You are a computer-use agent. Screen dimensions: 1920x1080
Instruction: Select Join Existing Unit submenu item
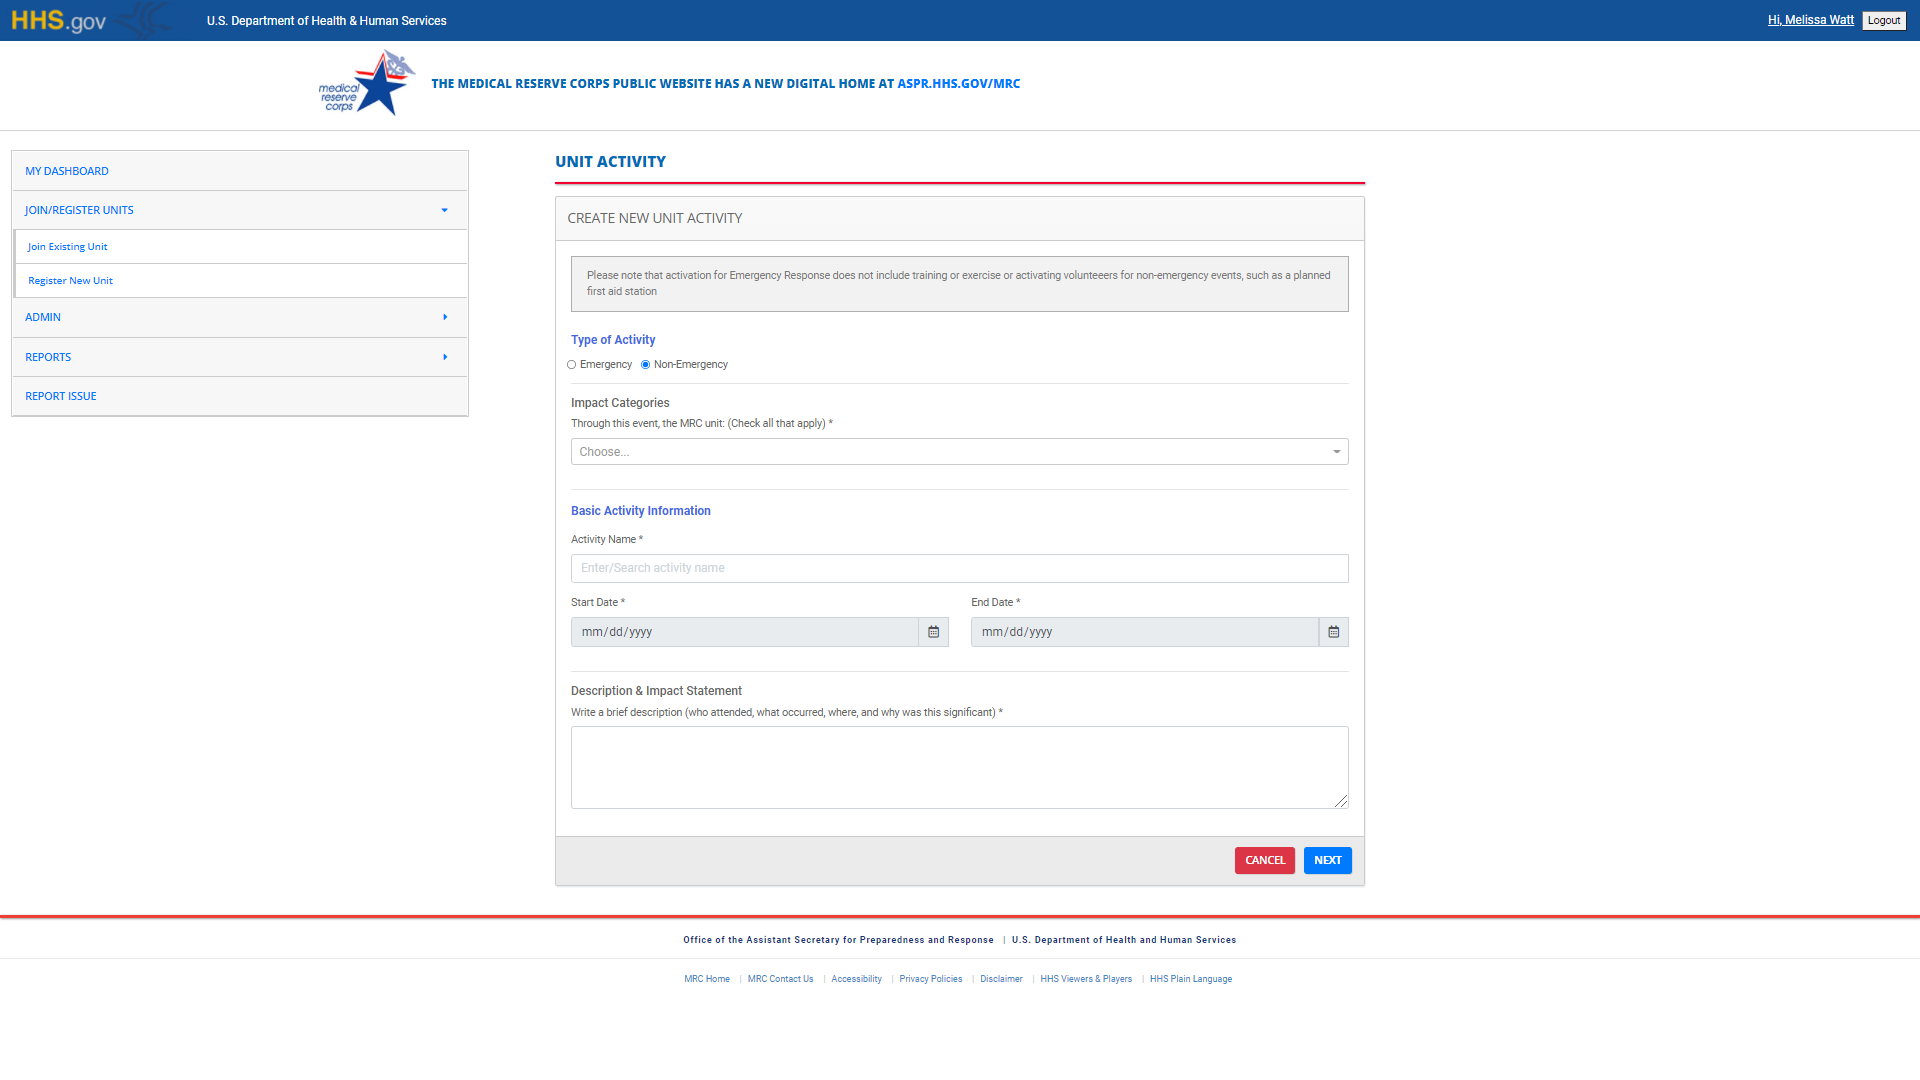coord(68,247)
